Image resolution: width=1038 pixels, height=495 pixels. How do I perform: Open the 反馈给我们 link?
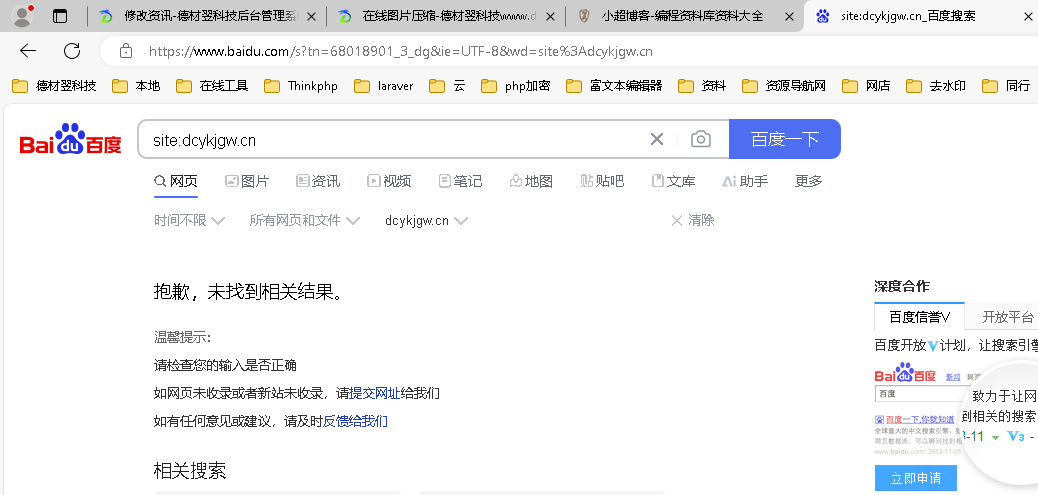click(355, 421)
